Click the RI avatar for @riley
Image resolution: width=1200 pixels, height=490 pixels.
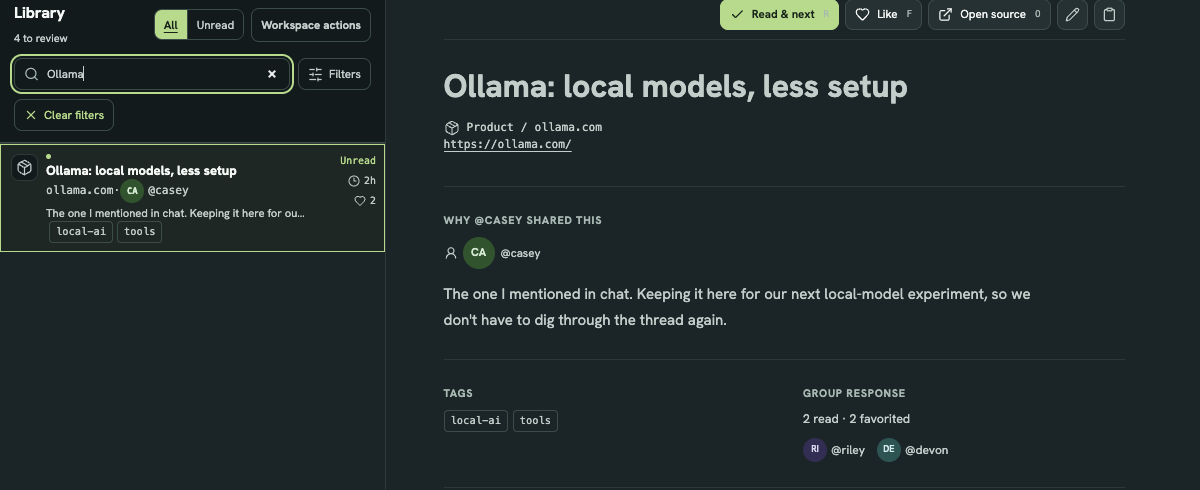(815, 450)
